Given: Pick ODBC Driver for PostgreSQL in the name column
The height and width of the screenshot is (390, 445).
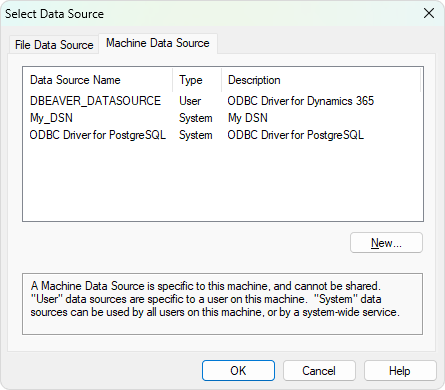Looking at the screenshot, I should pyautogui.click(x=98, y=135).
